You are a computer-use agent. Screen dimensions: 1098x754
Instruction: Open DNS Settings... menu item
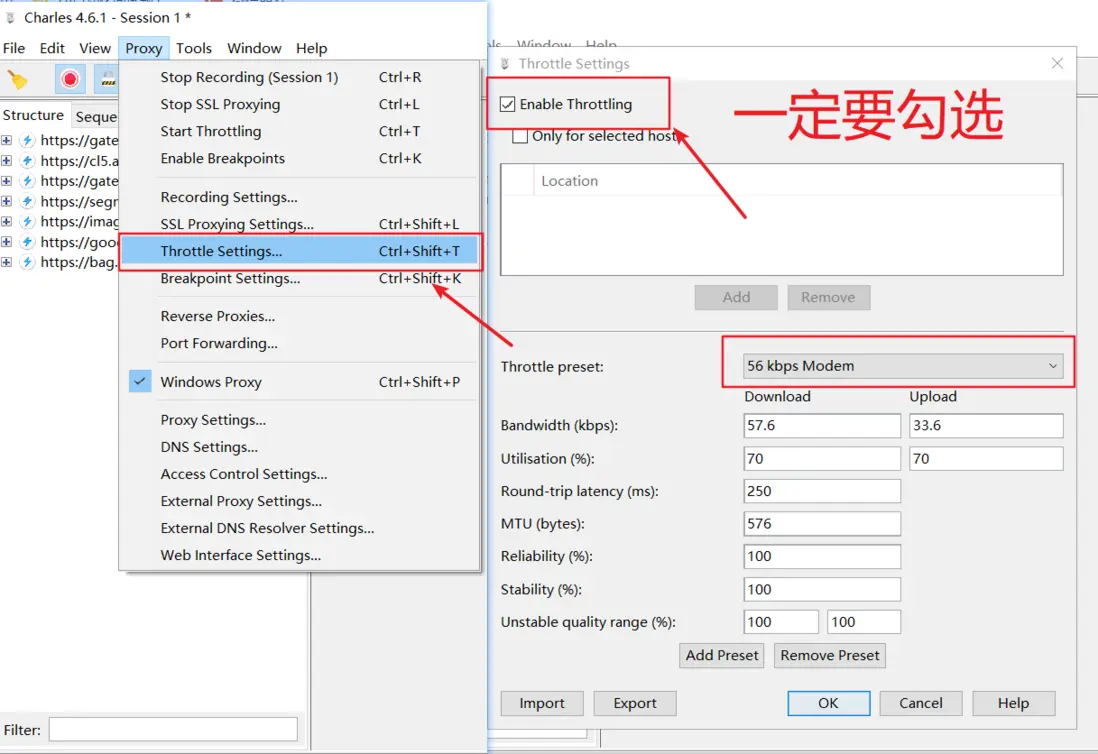click(300, 447)
